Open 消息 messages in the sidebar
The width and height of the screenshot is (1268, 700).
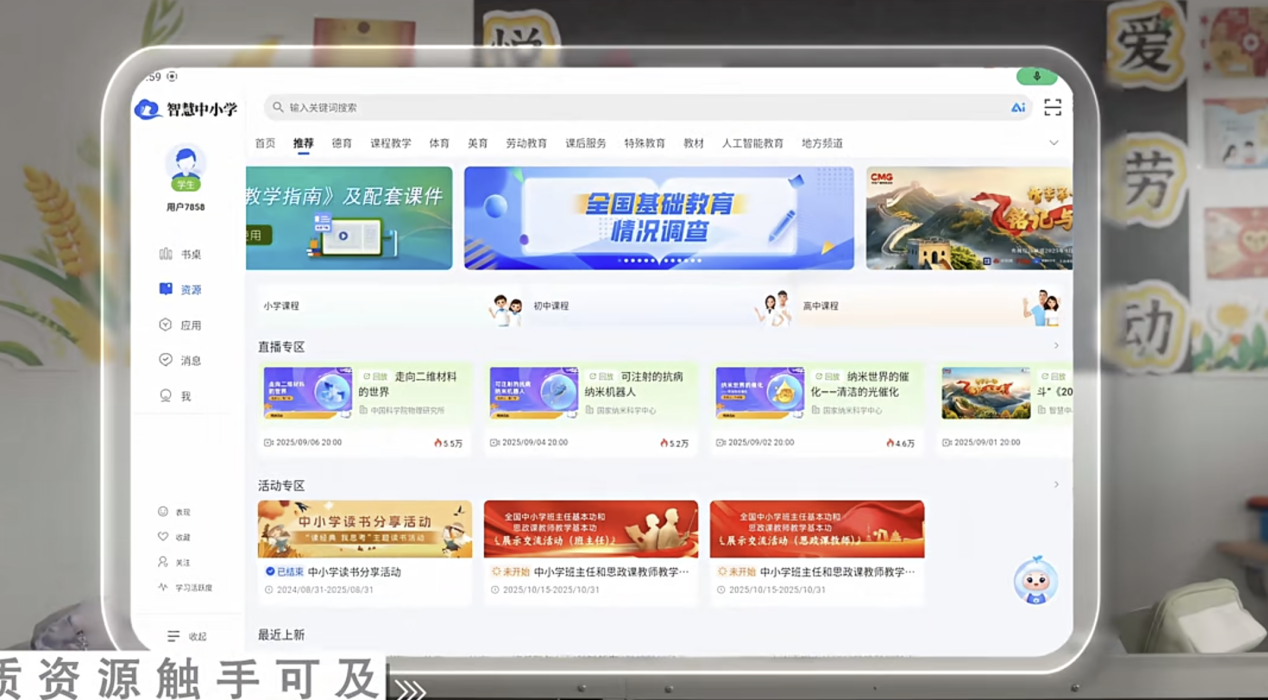(x=180, y=360)
